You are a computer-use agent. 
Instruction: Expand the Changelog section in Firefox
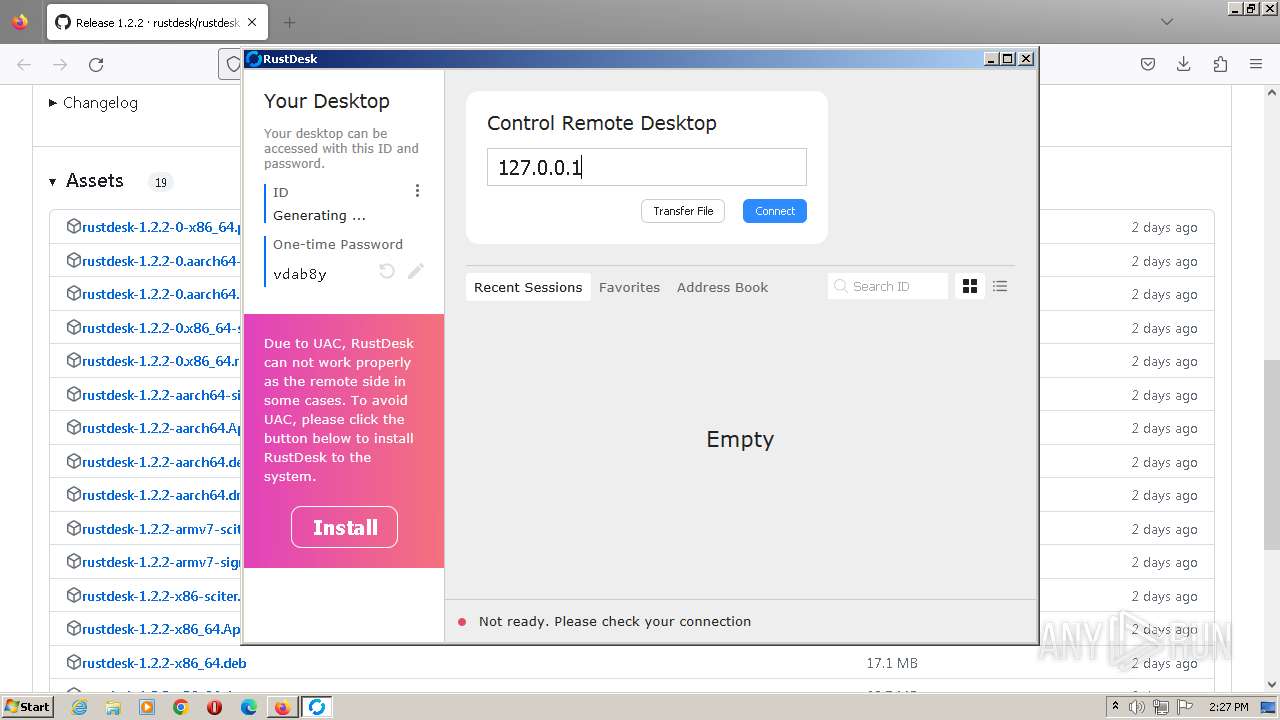pyautogui.click(x=93, y=103)
